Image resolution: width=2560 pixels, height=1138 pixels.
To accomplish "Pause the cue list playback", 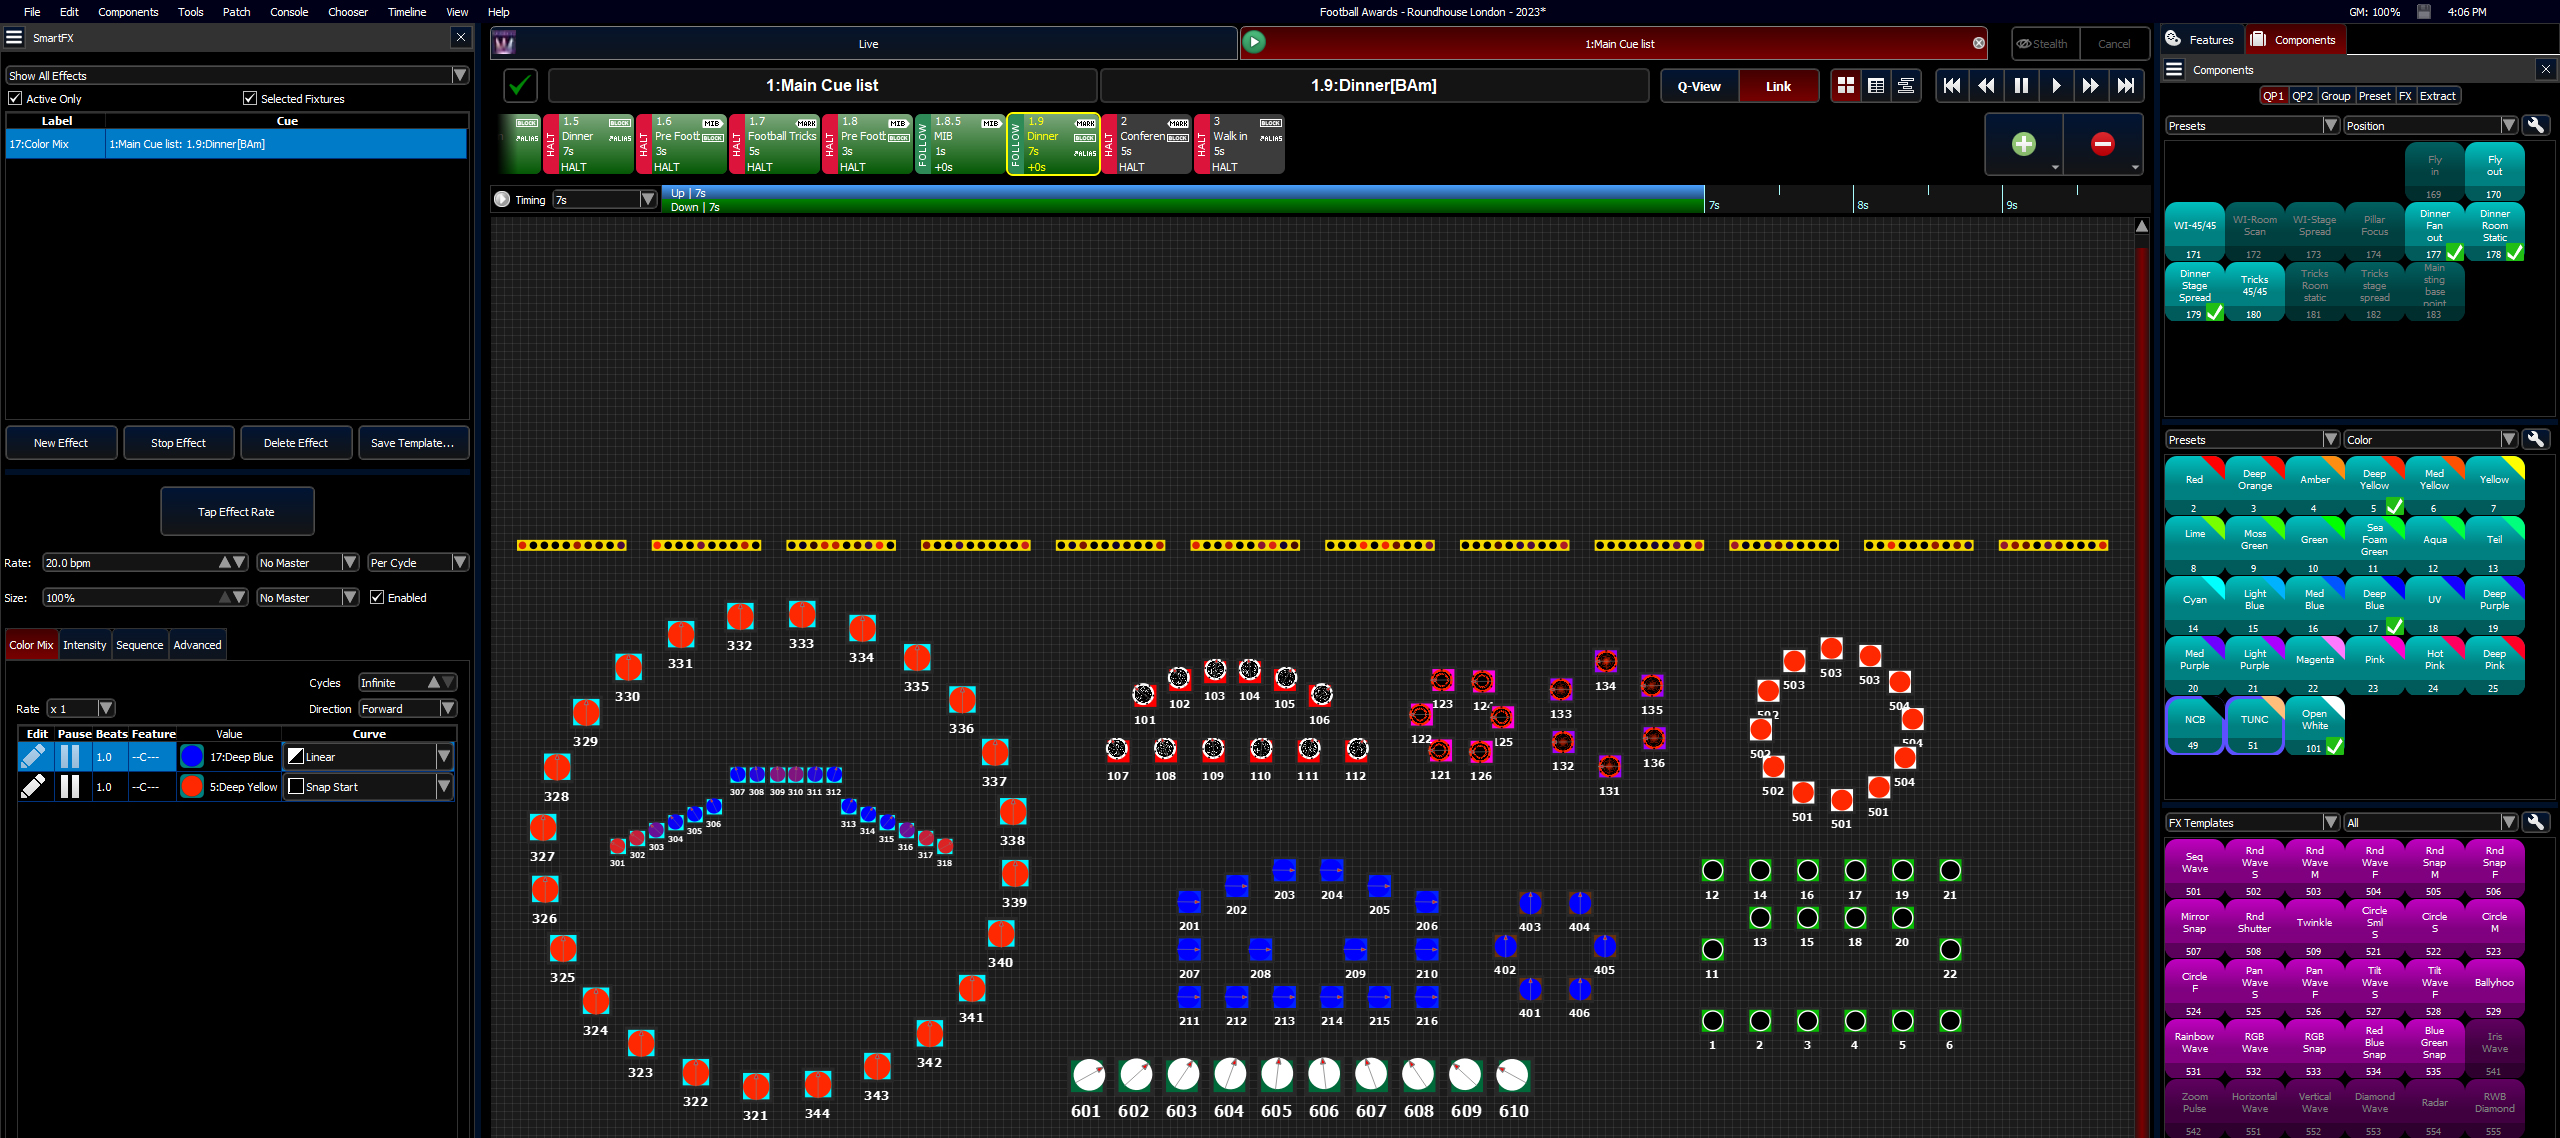I will coord(2021,86).
